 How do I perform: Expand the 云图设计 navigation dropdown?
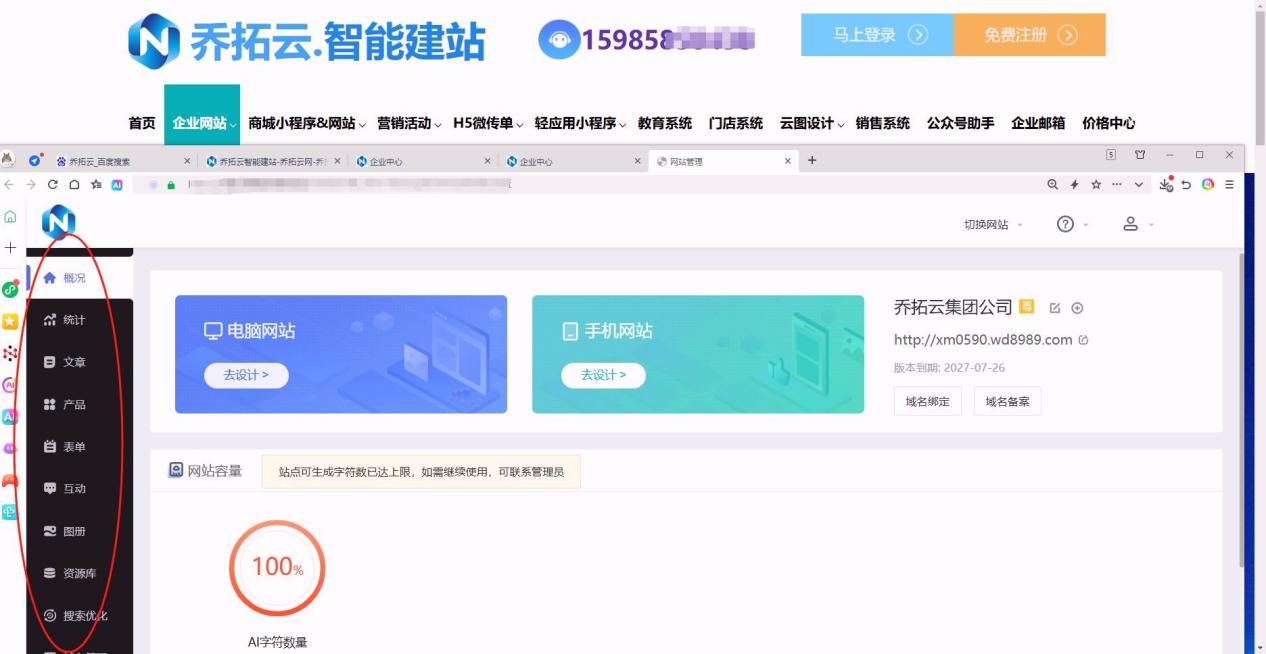813,123
